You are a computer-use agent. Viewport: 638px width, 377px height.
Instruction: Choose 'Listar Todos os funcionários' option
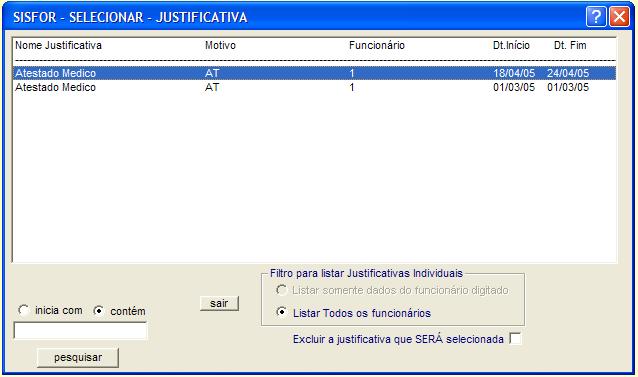[x=281, y=312]
